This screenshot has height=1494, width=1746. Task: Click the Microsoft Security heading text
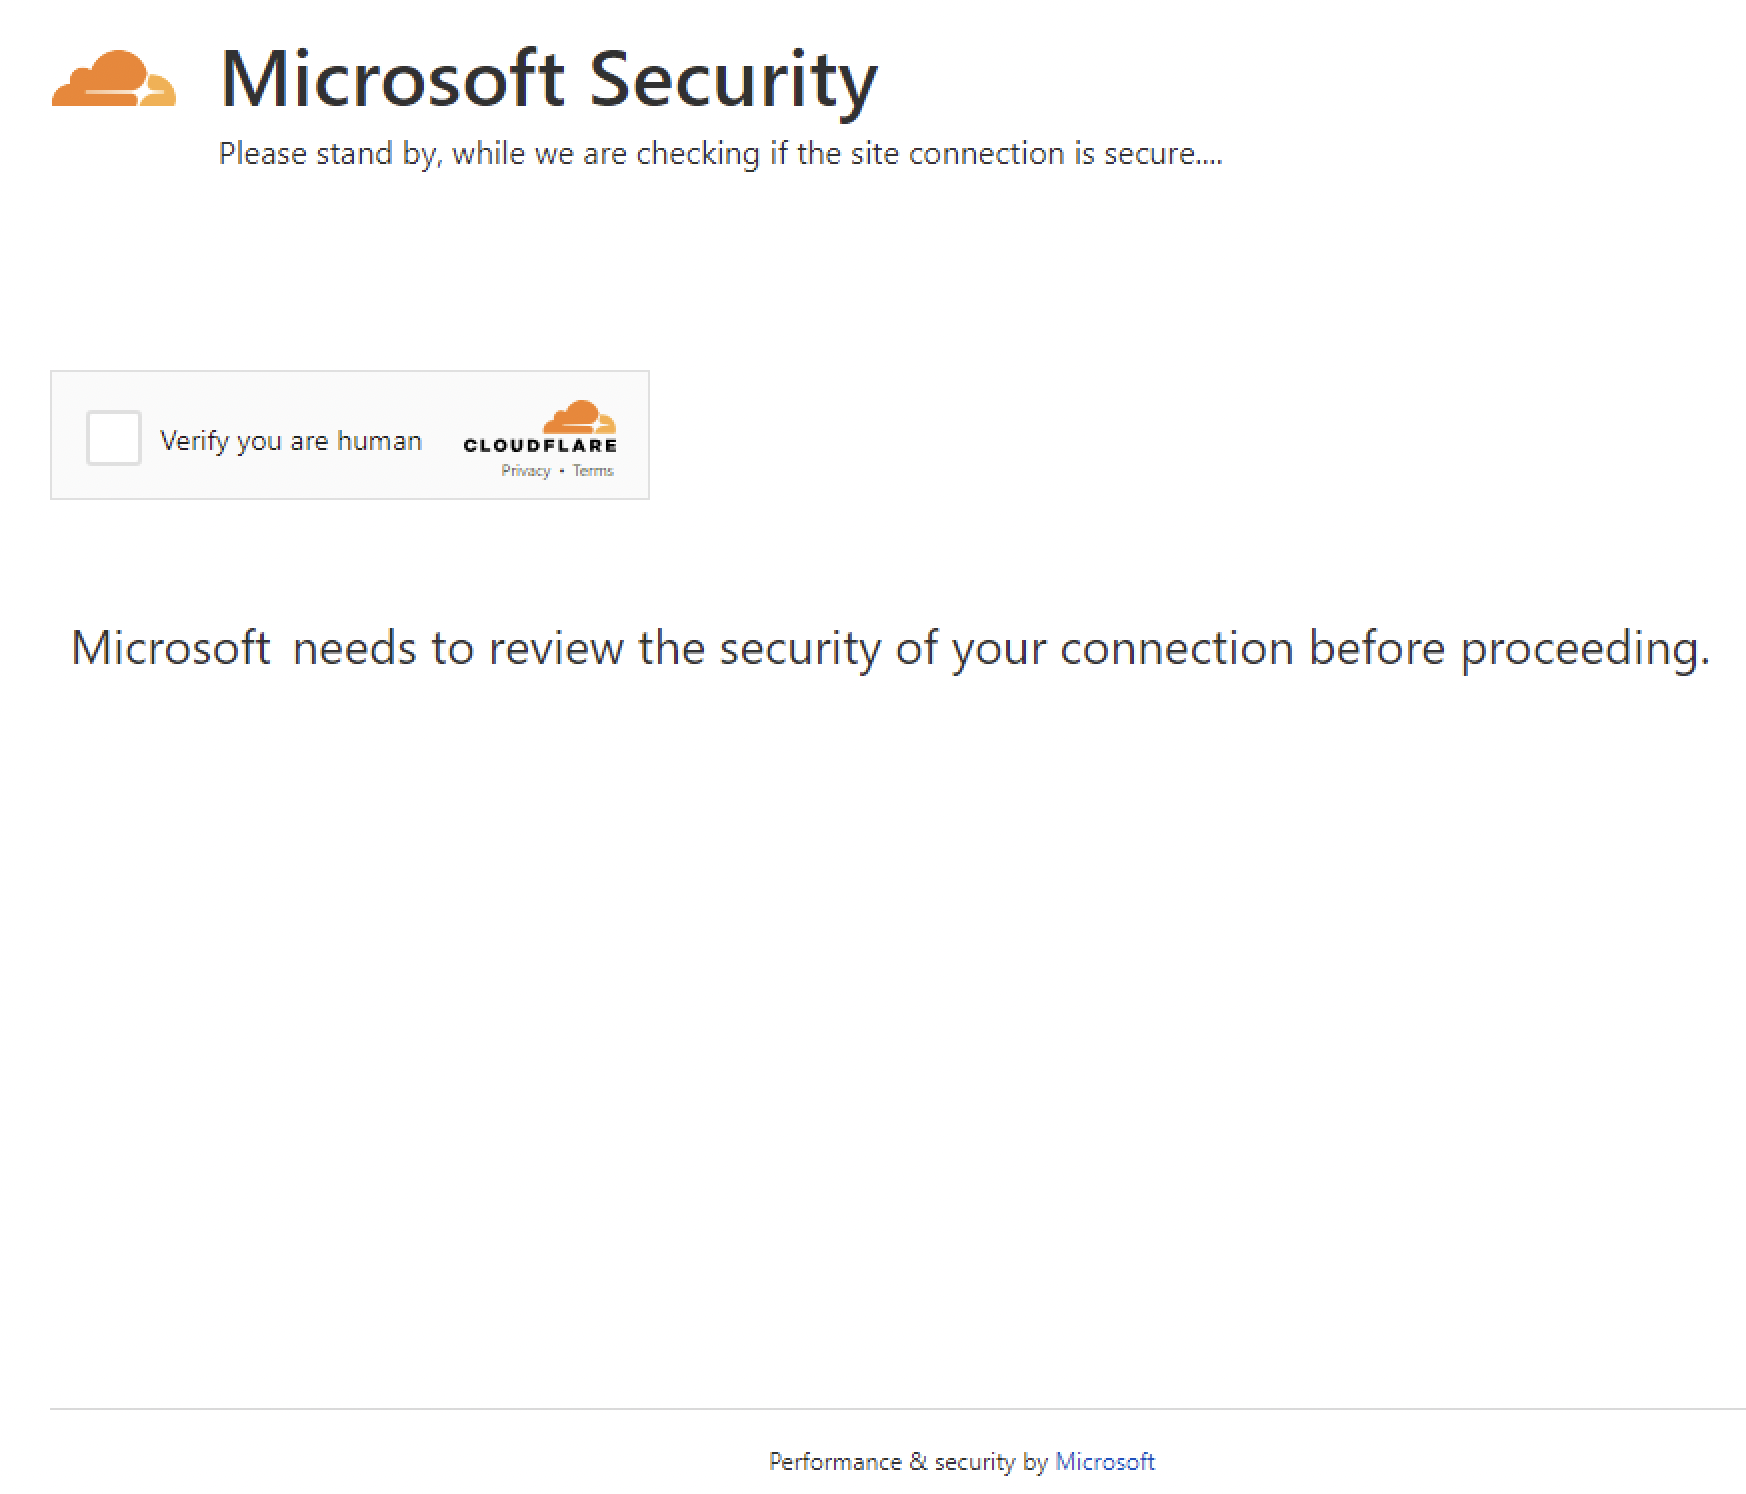[x=548, y=80]
